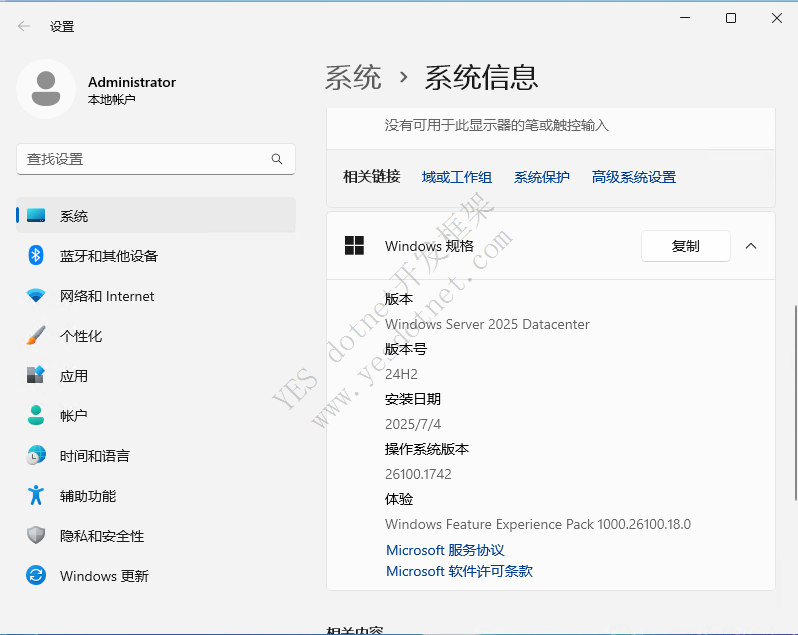Click the Windows Server 2025 Datacenter text
The height and width of the screenshot is (635, 798).
point(487,324)
